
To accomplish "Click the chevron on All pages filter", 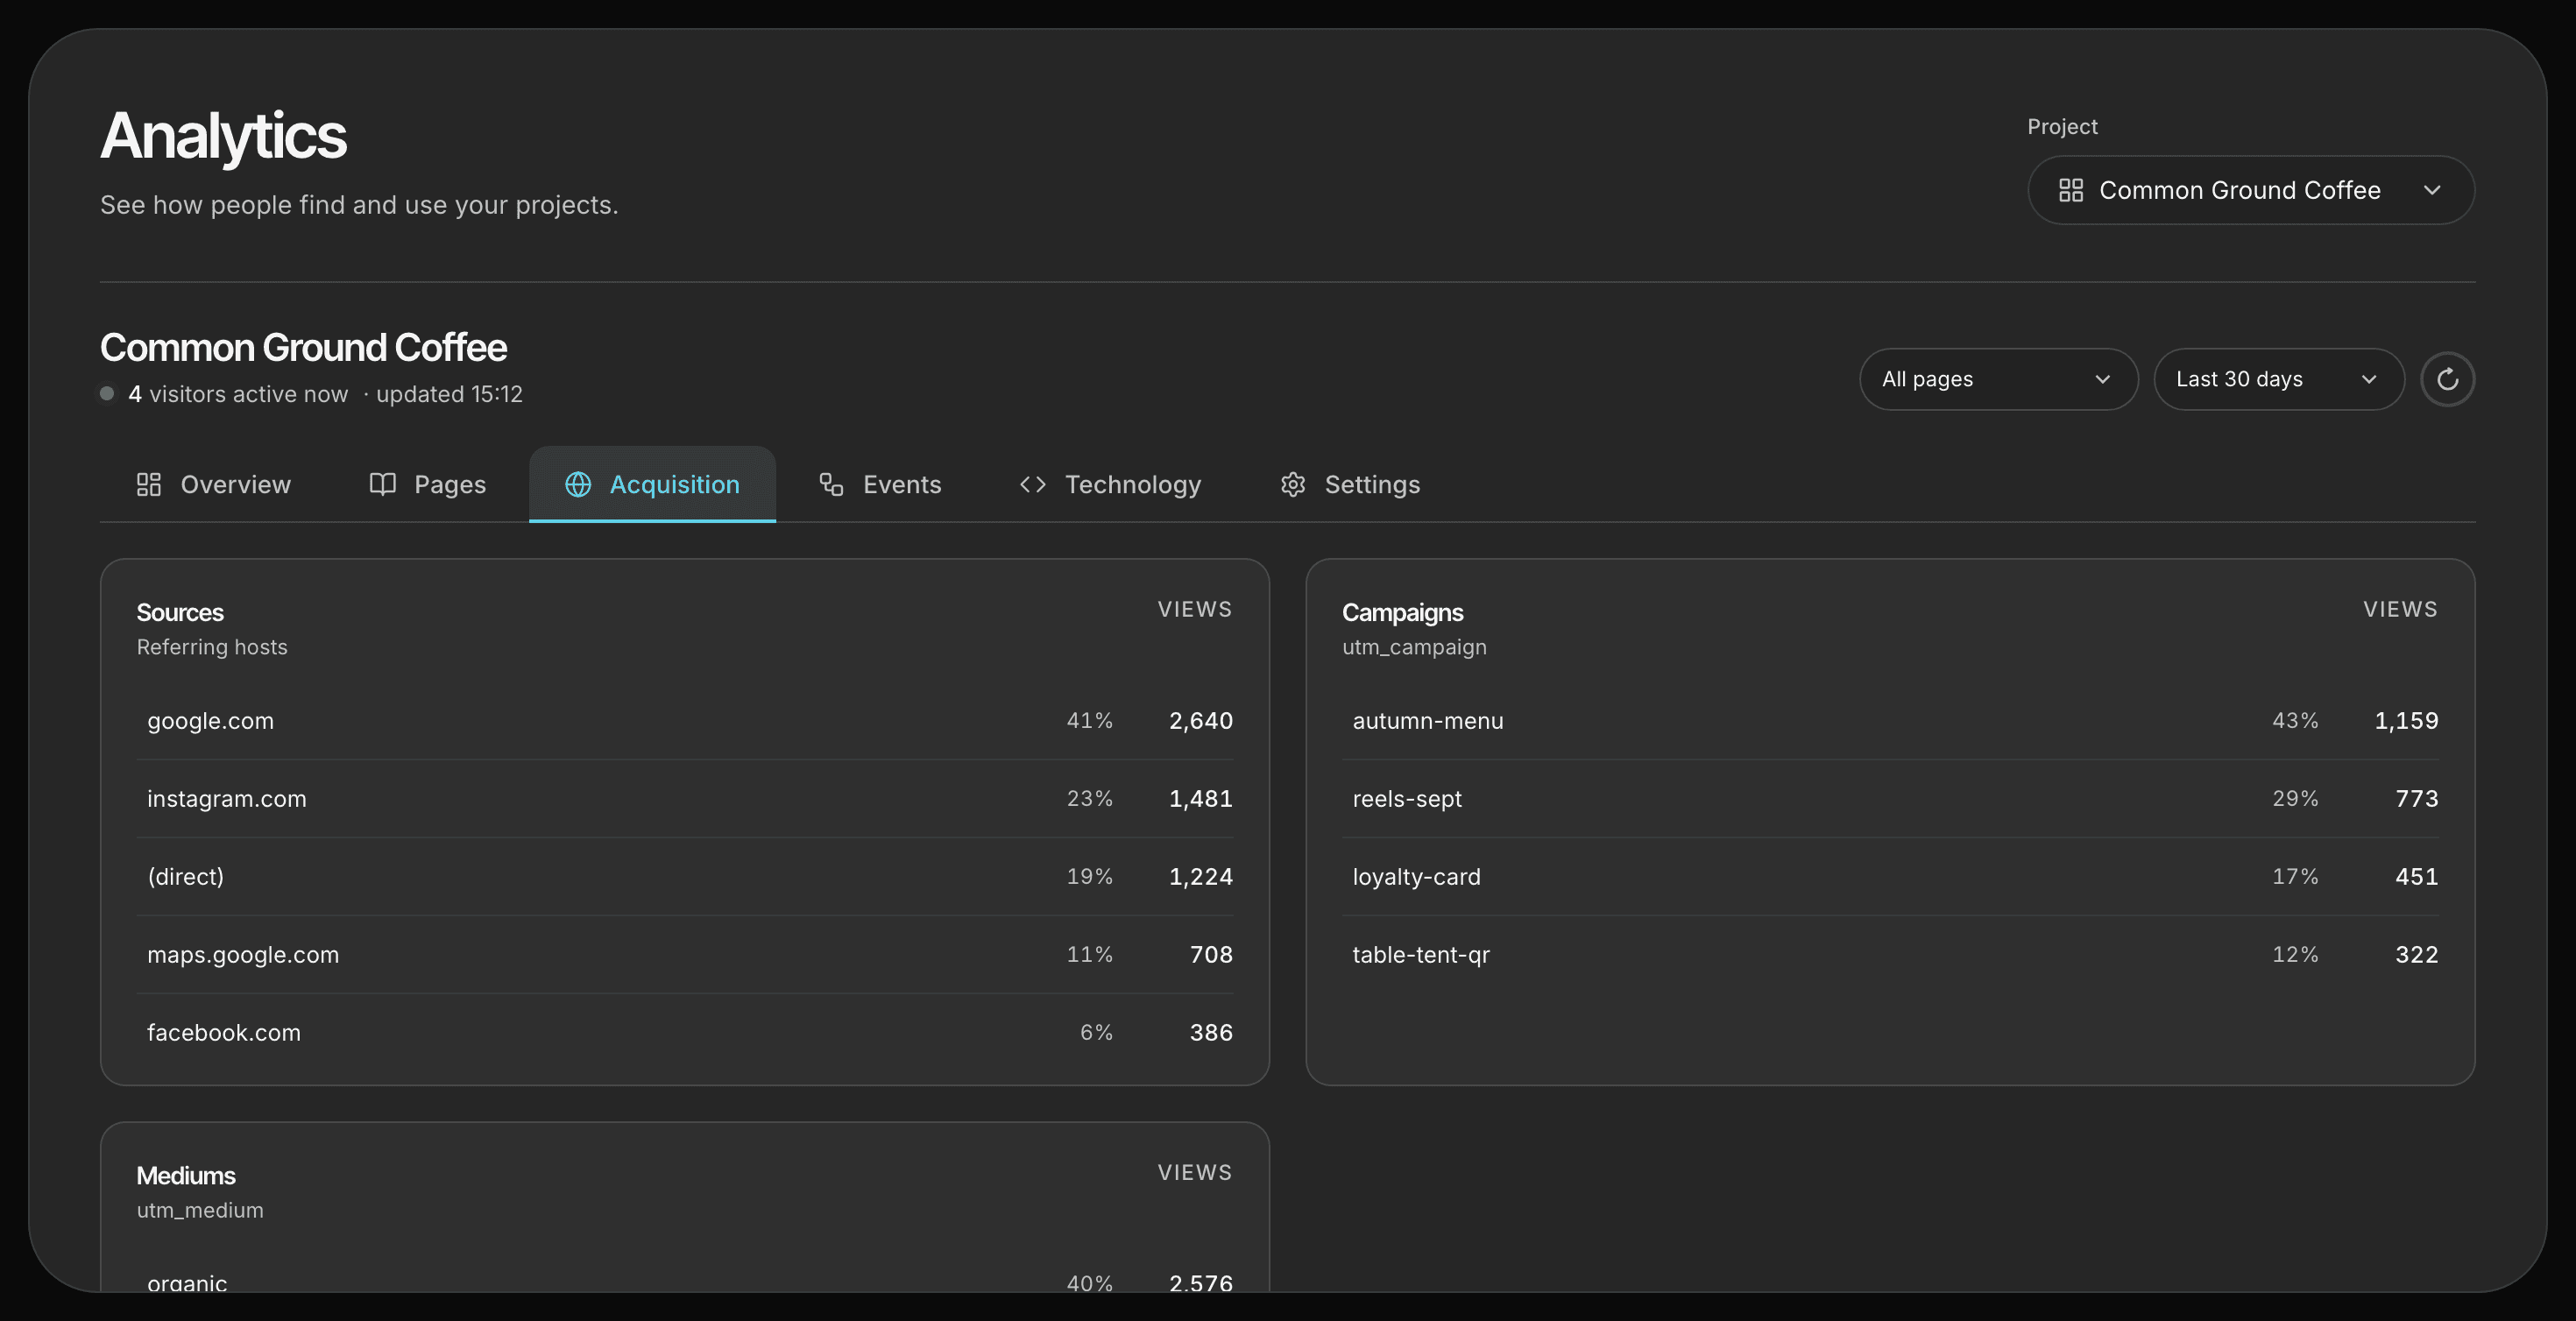I will (x=2102, y=379).
